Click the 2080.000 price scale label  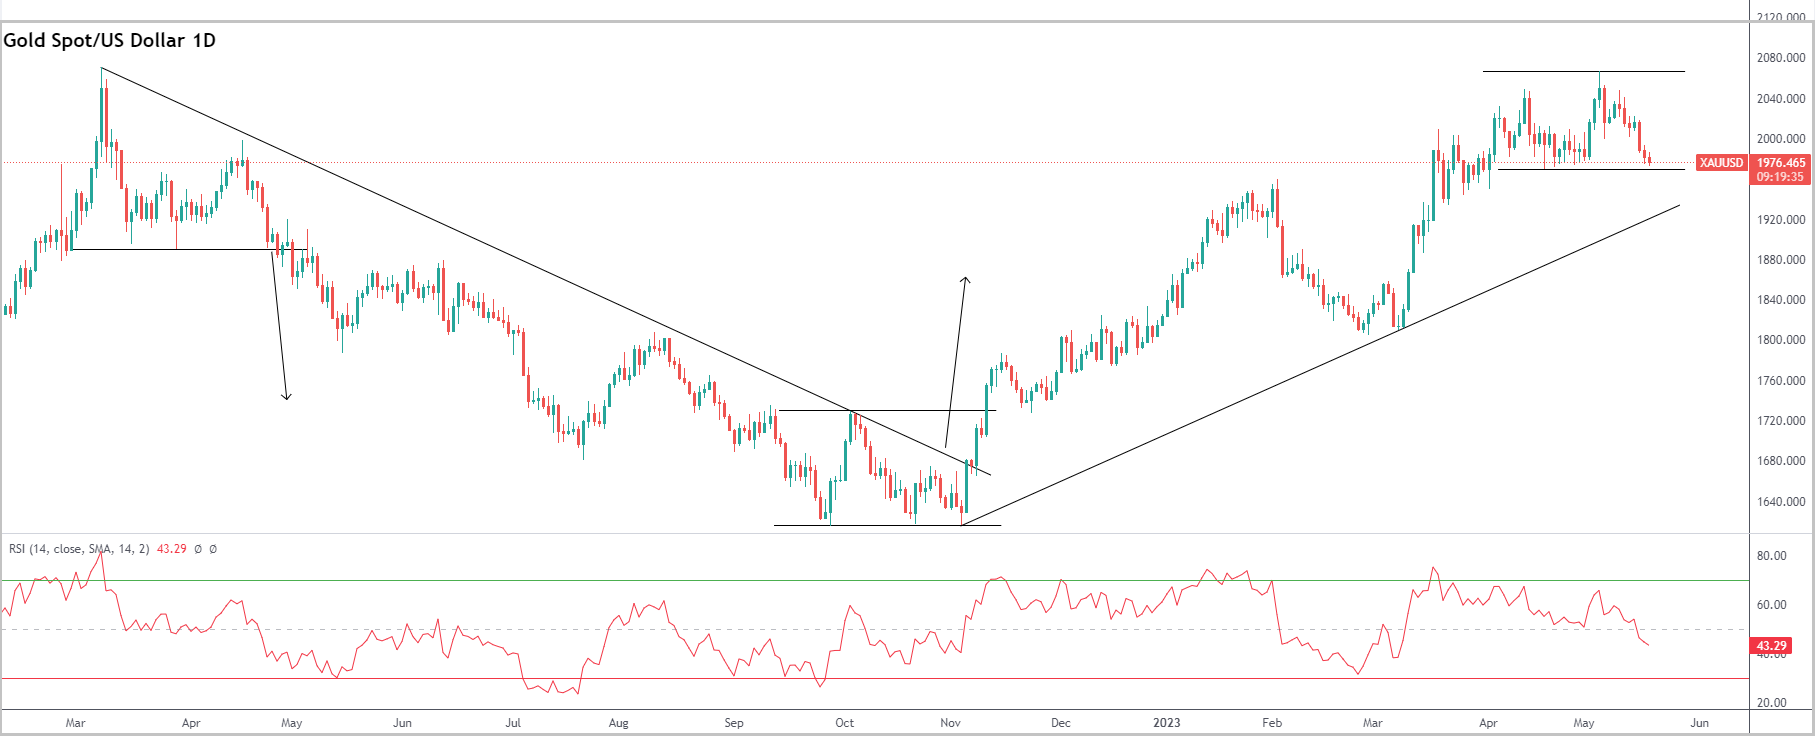1781,58
